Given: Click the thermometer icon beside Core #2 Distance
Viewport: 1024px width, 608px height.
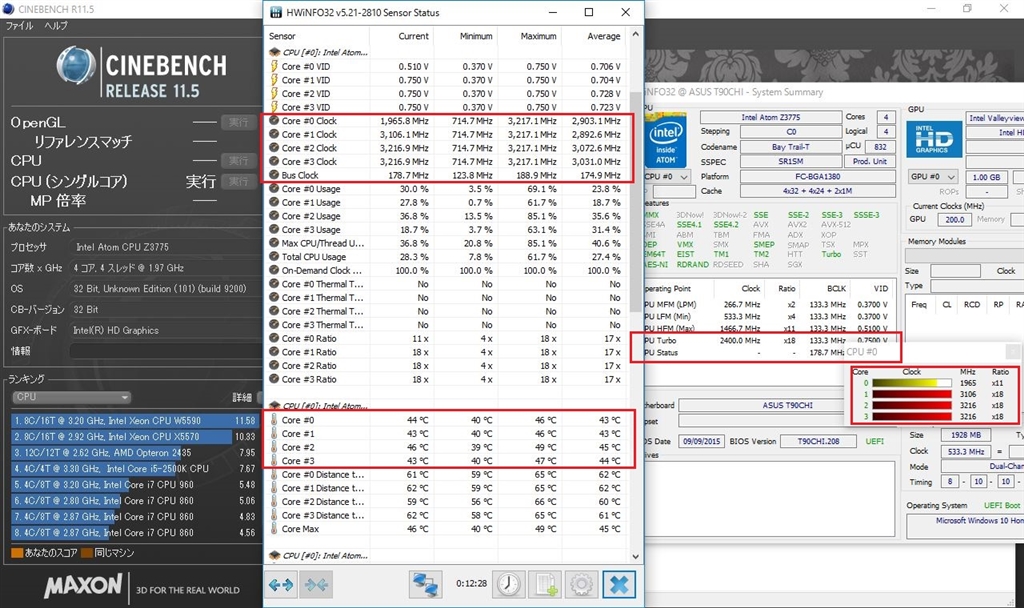Looking at the screenshot, I should (x=274, y=502).
